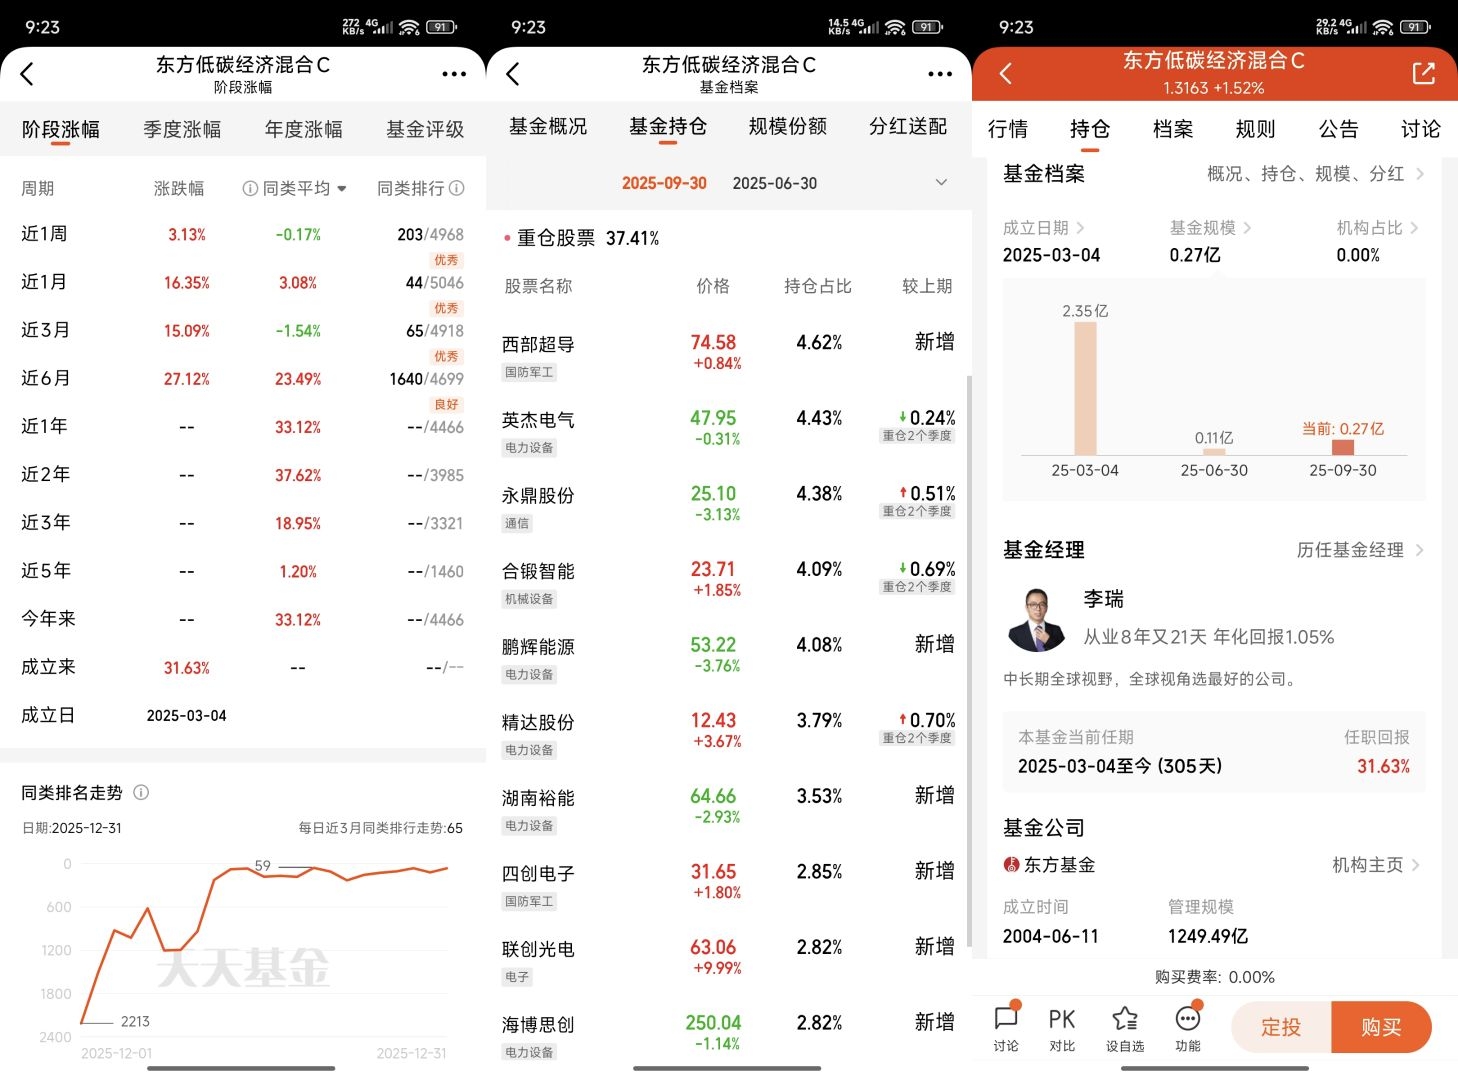Open PK 对比 comparison
This screenshot has width=1458, height=1080.
pyautogui.click(x=1062, y=1029)
